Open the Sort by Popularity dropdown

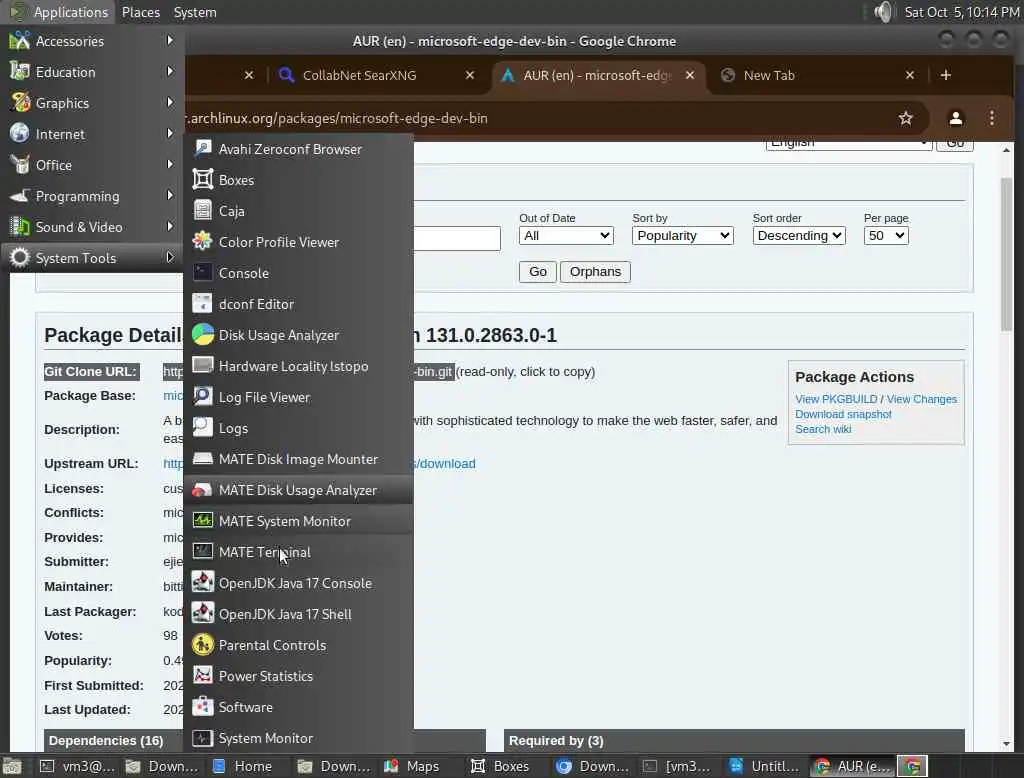tap(682, 236)
